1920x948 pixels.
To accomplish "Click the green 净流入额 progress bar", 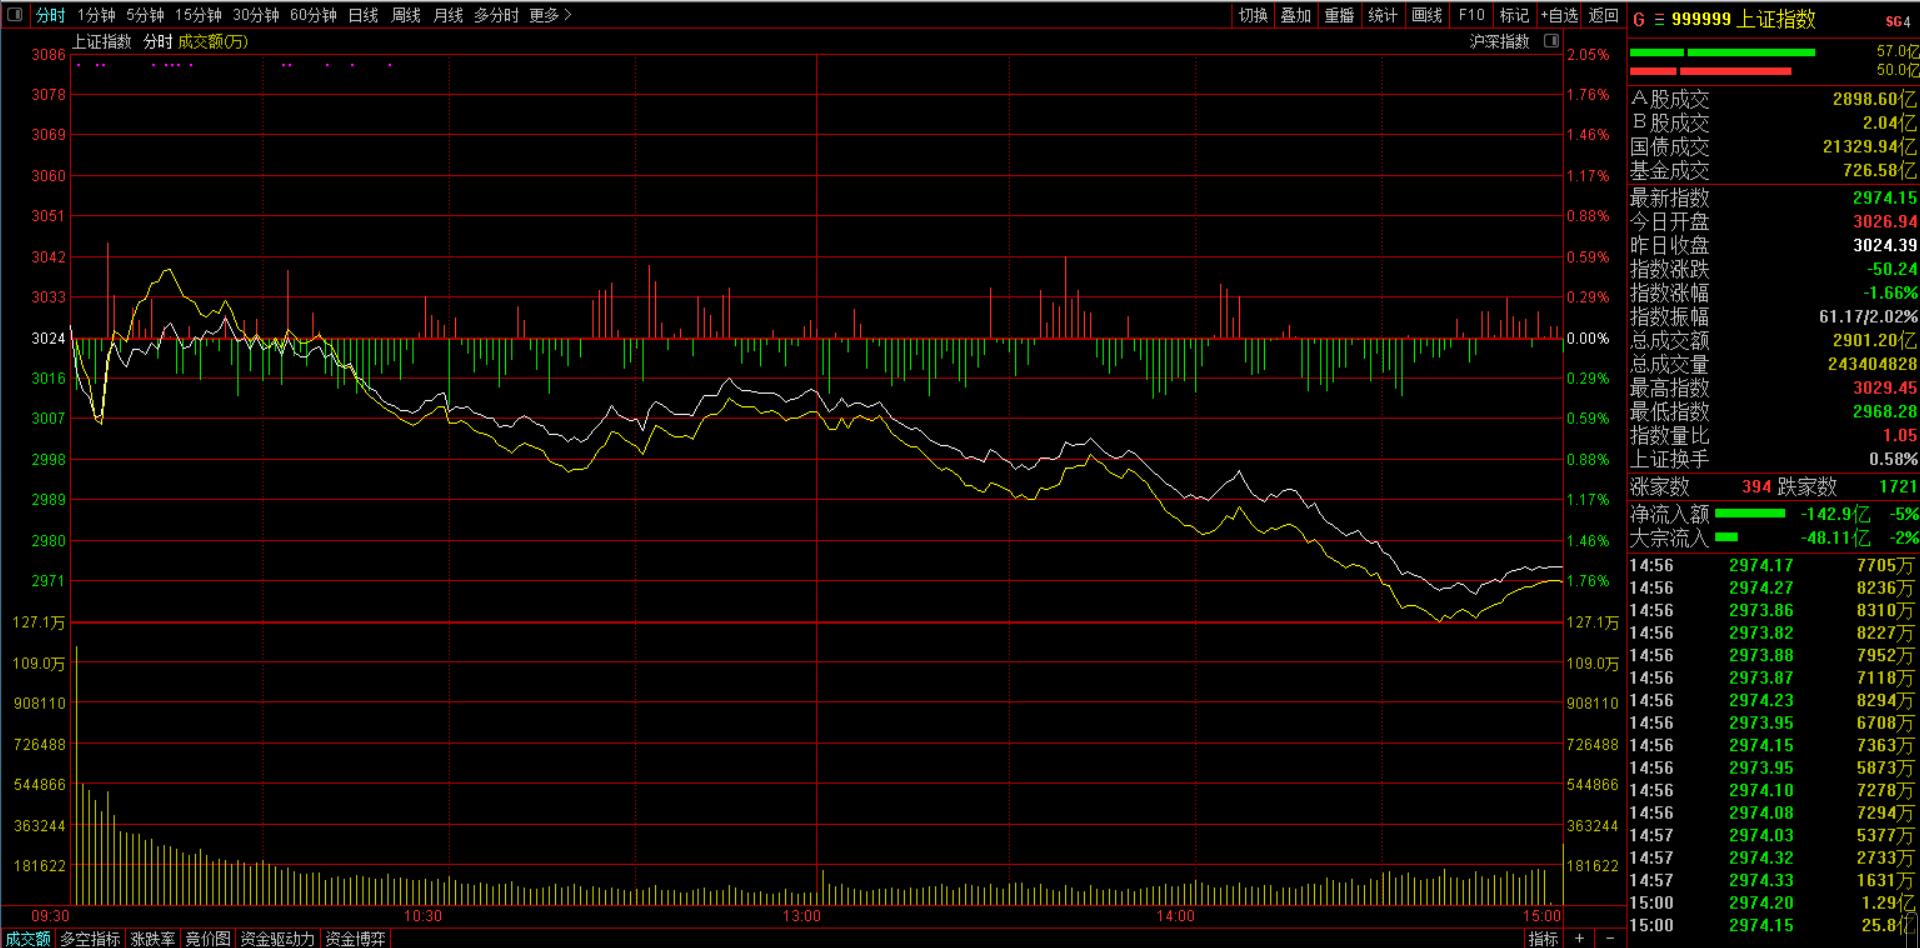I will coord(1750,514).
